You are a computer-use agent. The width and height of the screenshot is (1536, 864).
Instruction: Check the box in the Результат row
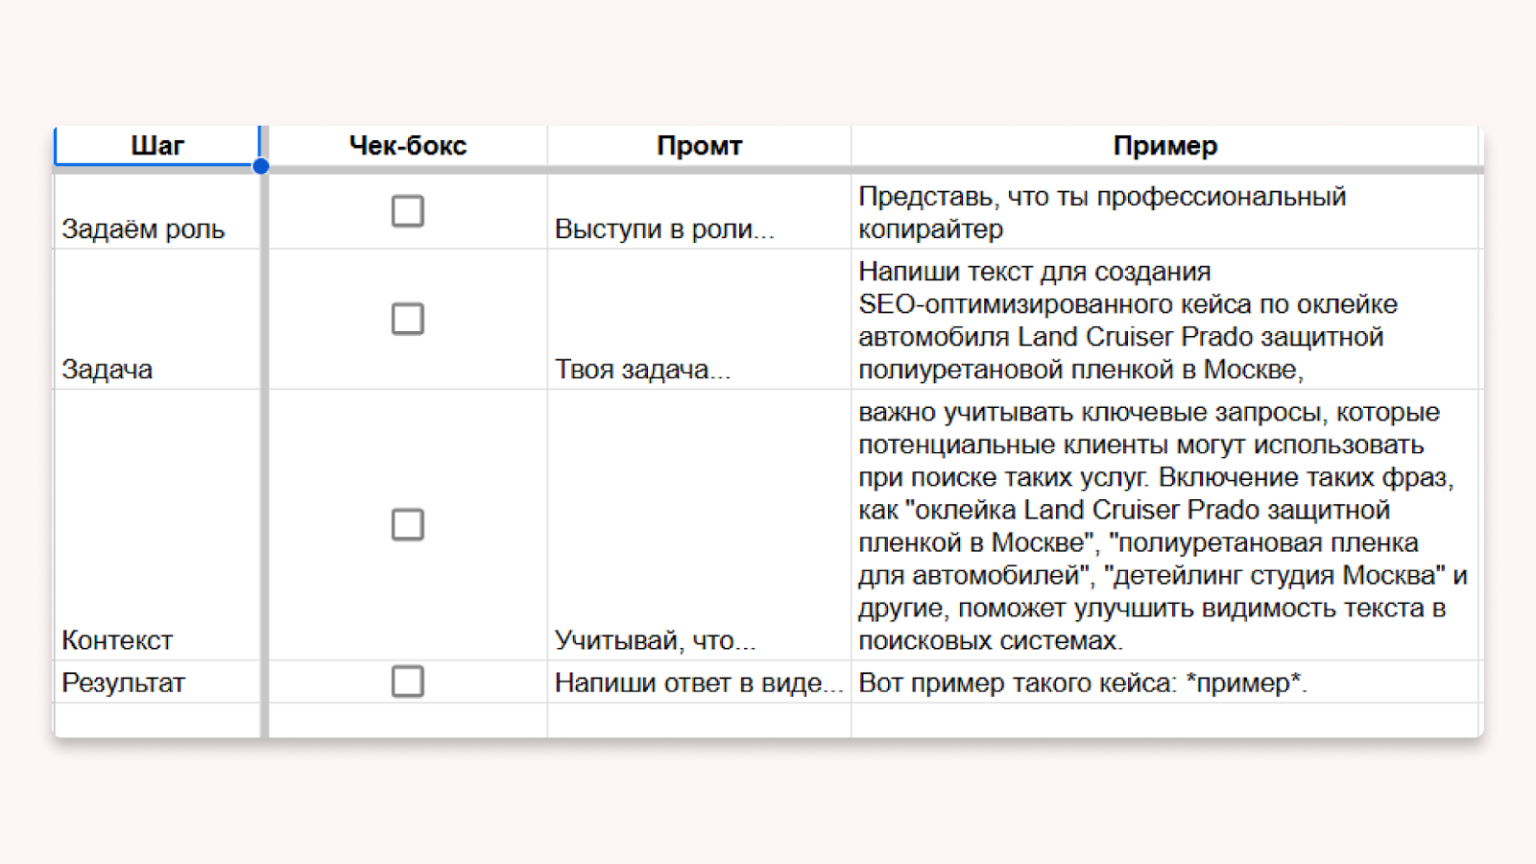pyautogui.click(x=407, y=681)
